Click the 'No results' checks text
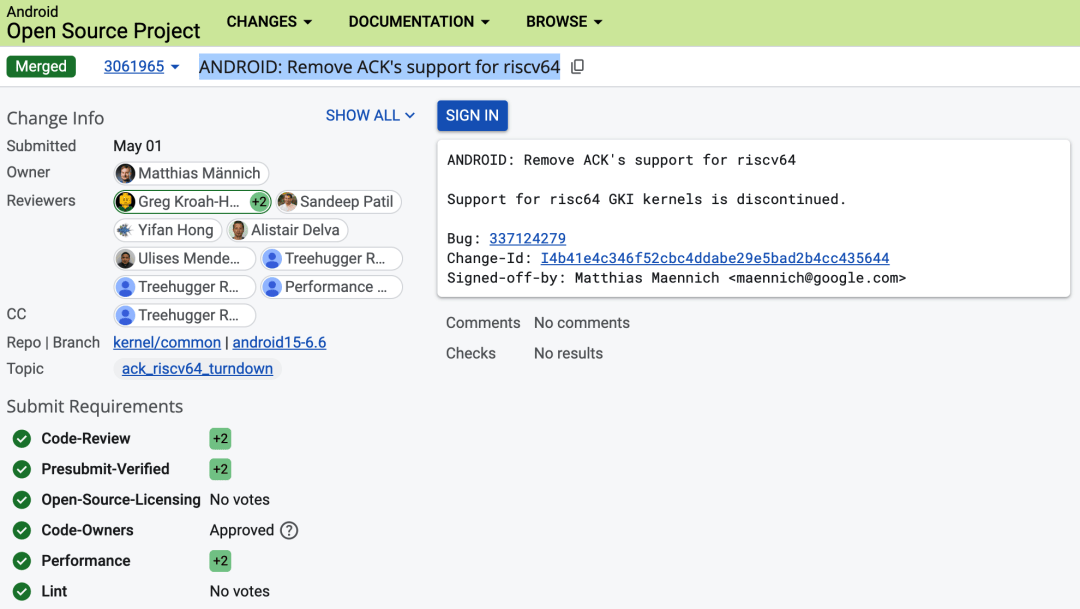The width and height of the screenshot is (1080, 609). [x=568, y=353]
